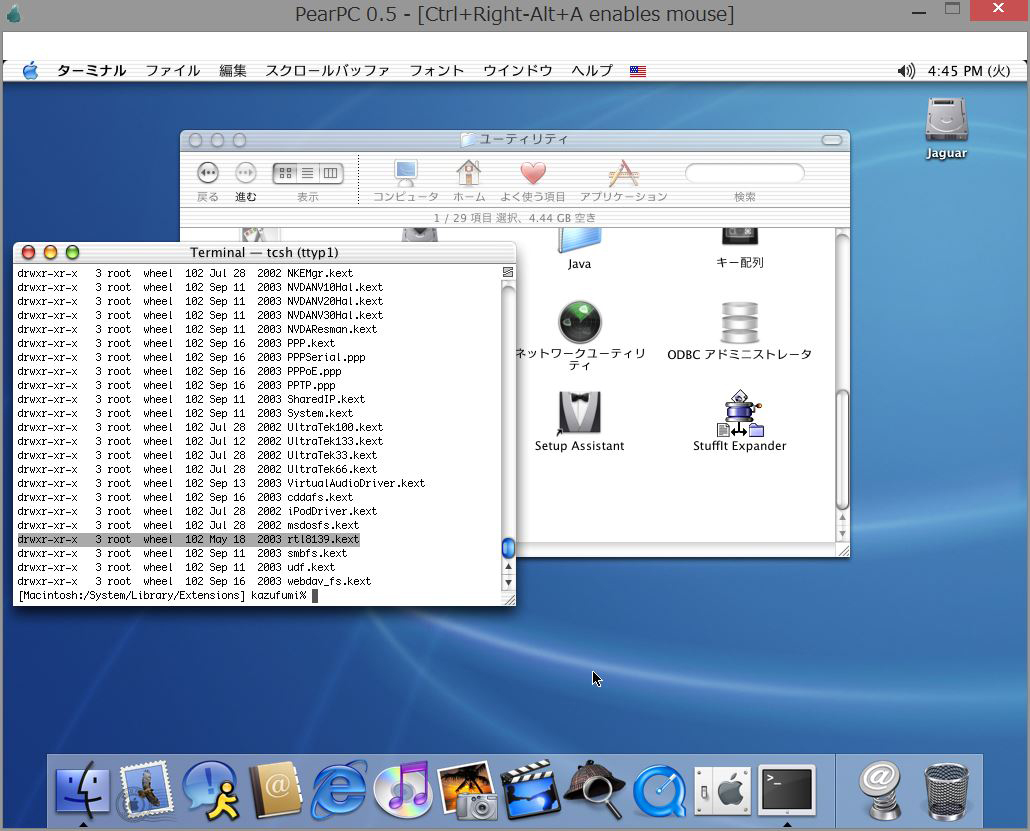Open the Apple menu
Image resolution: width=1030 pixels, height=831 pixels.
[30, 71]
